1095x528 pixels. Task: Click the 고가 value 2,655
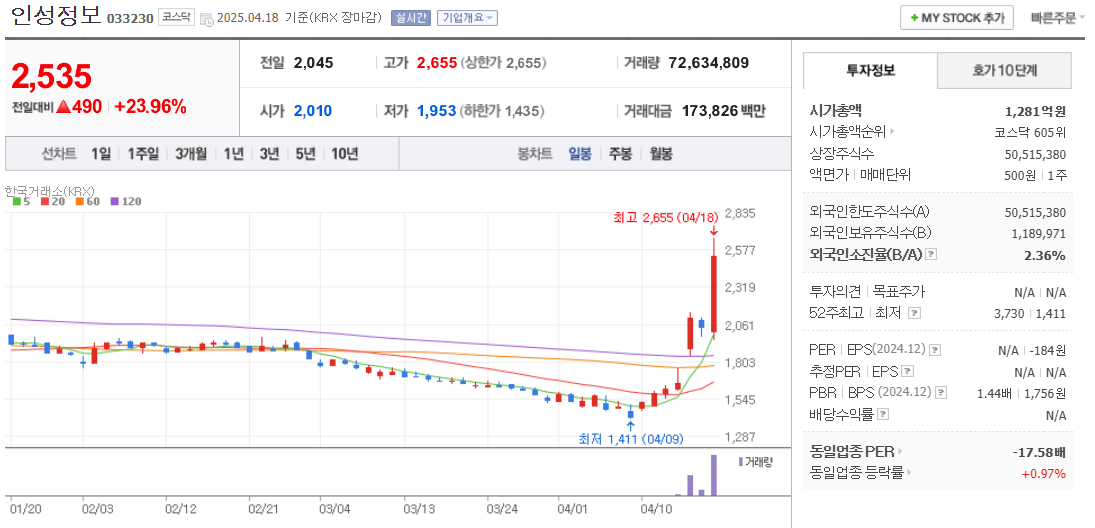click(x=436, y=63)
